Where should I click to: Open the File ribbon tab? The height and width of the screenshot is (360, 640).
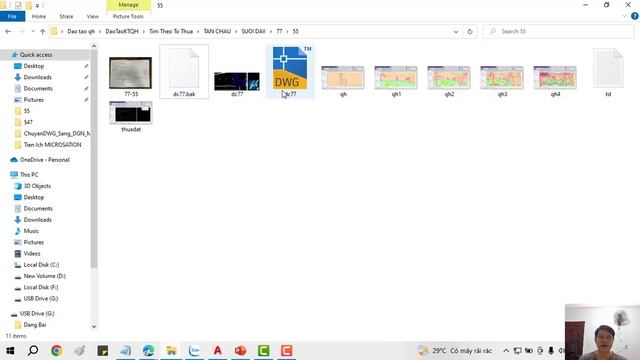click(x=12, y=16)
